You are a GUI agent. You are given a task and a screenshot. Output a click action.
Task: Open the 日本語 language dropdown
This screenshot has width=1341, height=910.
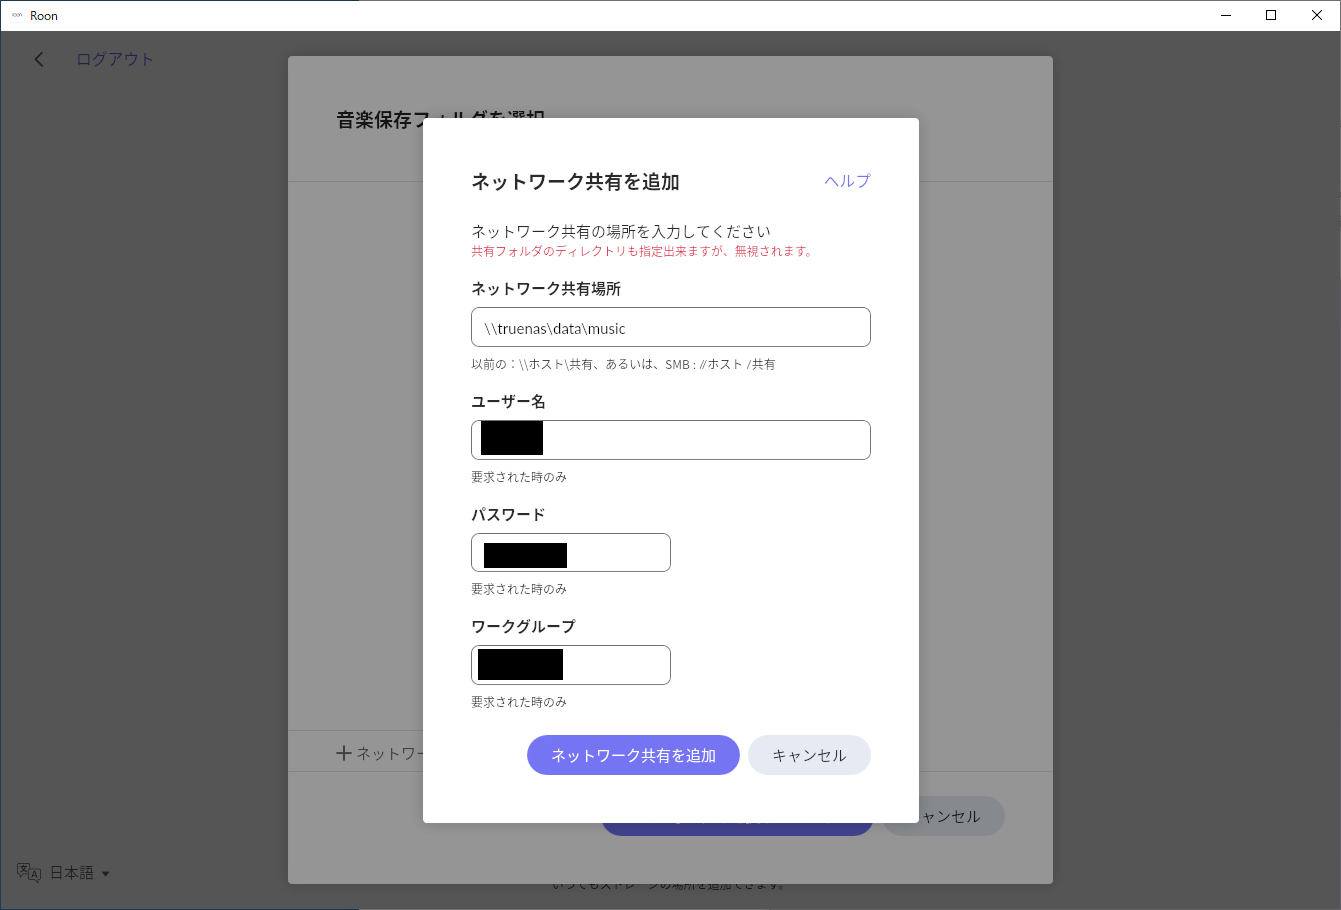80,873
